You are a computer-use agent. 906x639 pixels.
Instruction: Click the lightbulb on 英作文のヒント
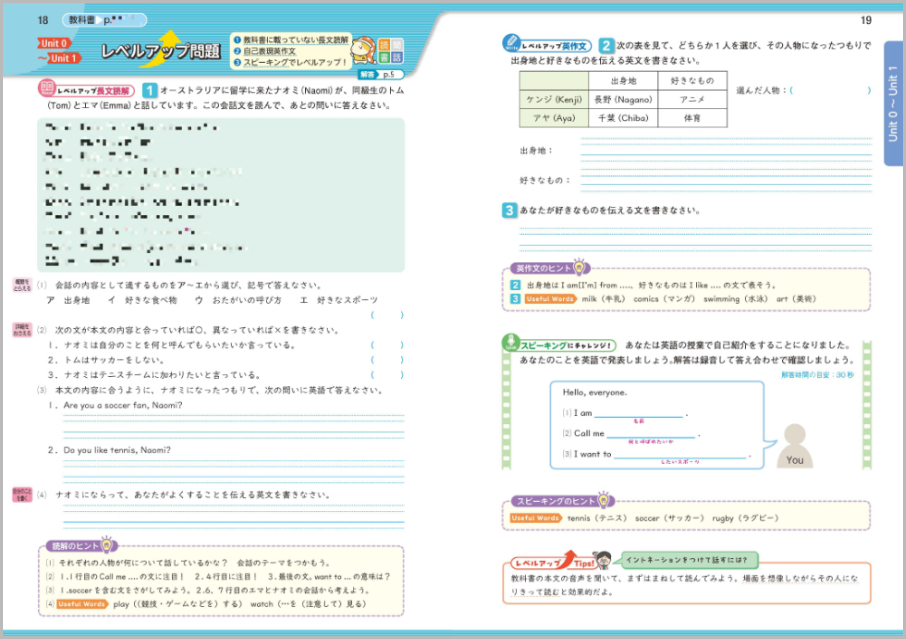click(579, 267)
